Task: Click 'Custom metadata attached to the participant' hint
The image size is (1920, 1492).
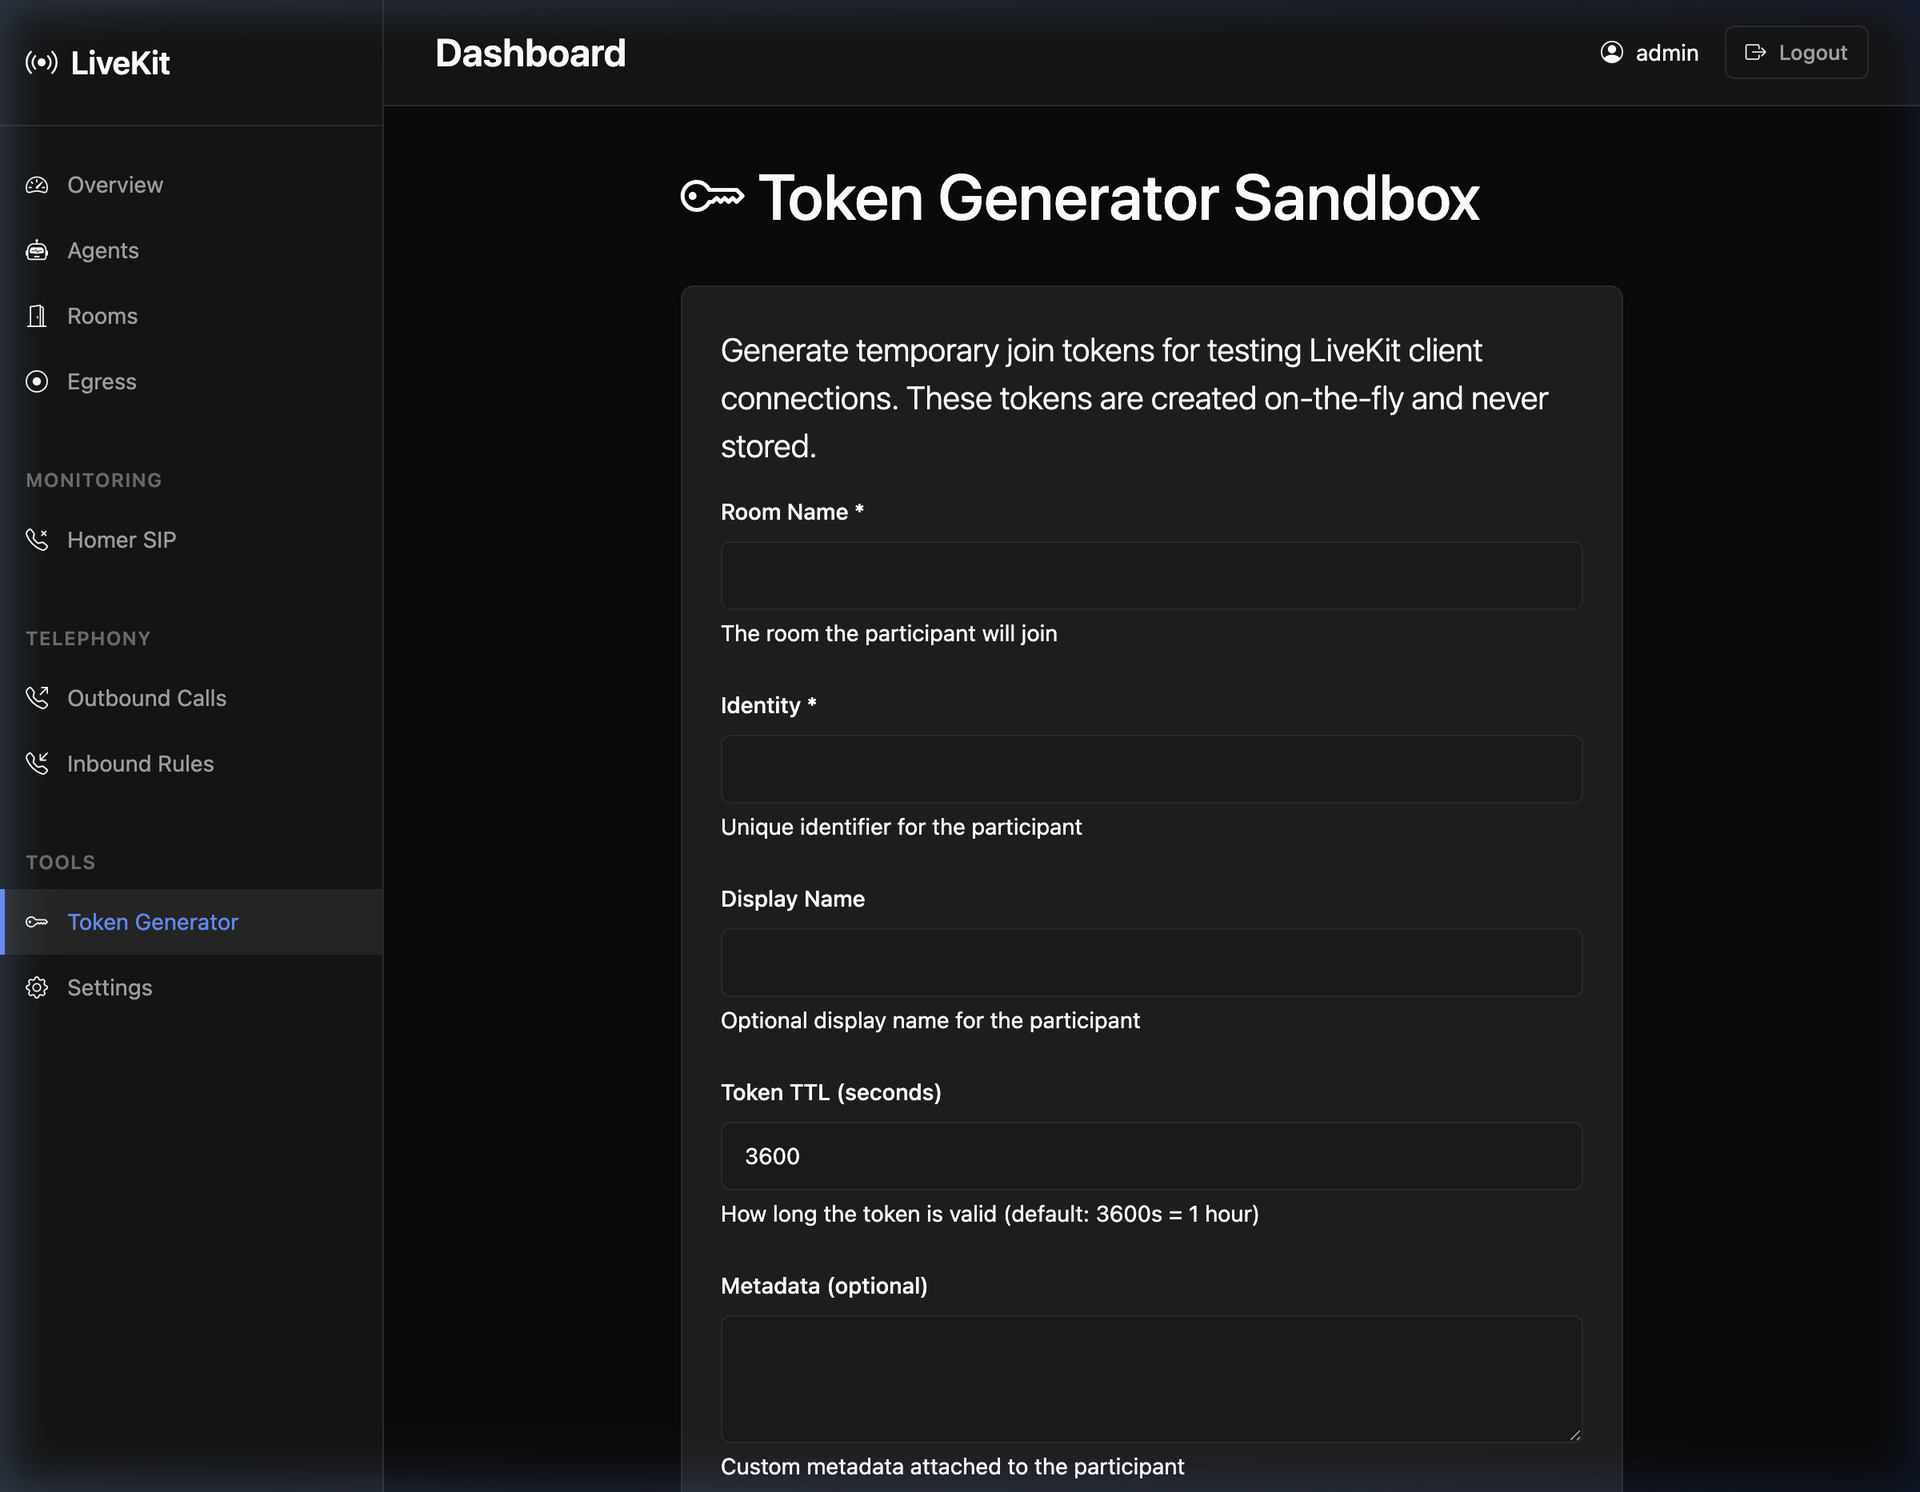Action: (x=952, y=1467)
